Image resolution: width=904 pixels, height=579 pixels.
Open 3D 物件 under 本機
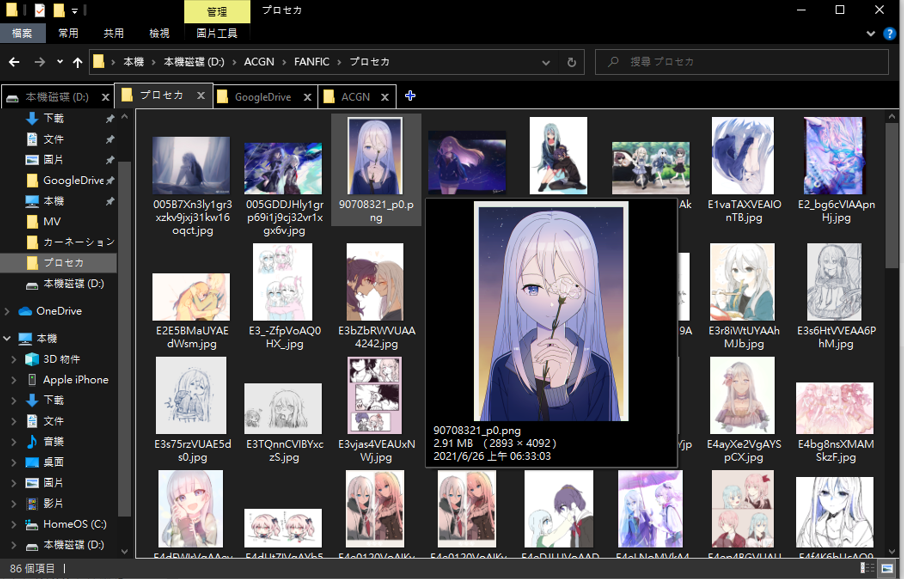61,359
